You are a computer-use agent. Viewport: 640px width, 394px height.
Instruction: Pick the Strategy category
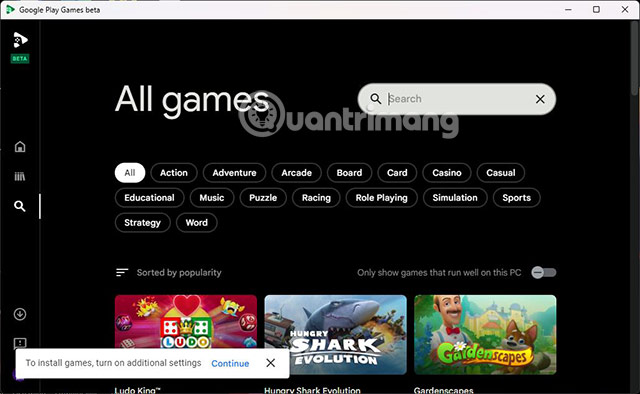(x=142, y=223)
